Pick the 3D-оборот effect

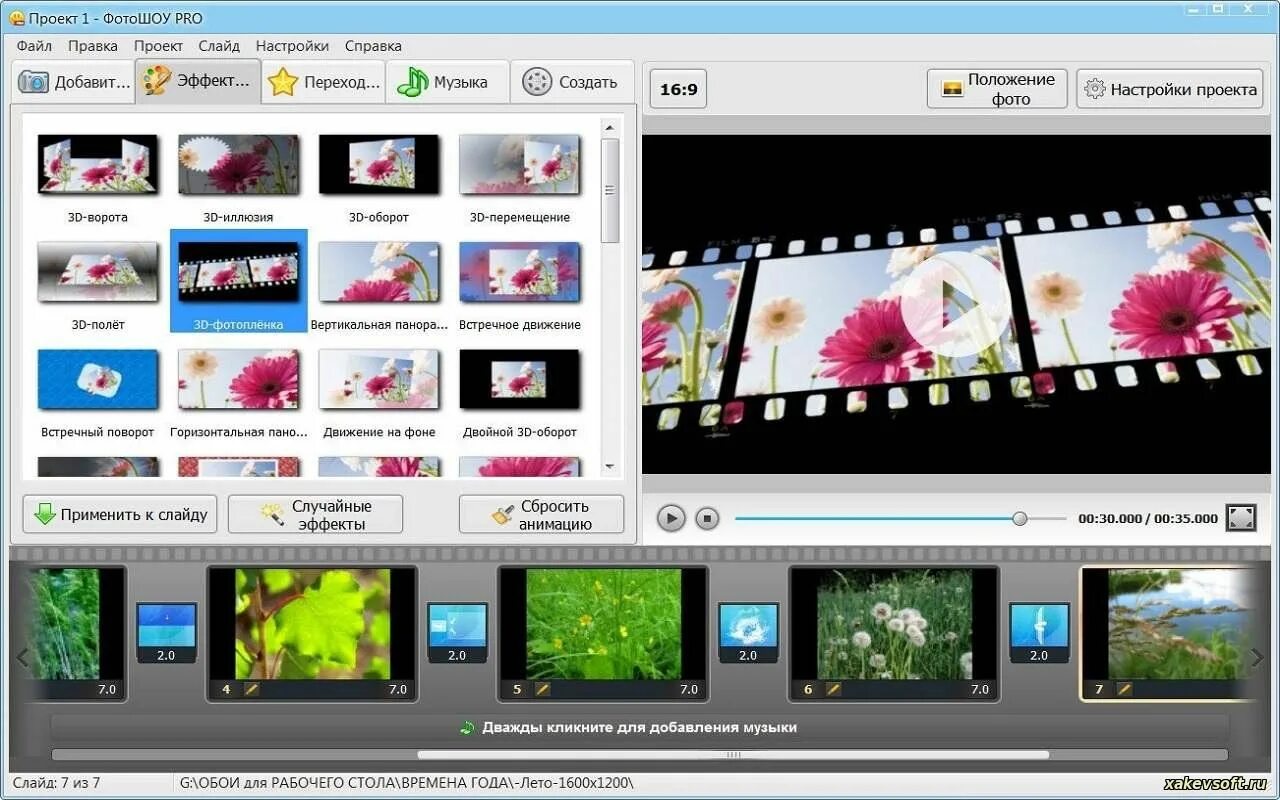[379, 165]
